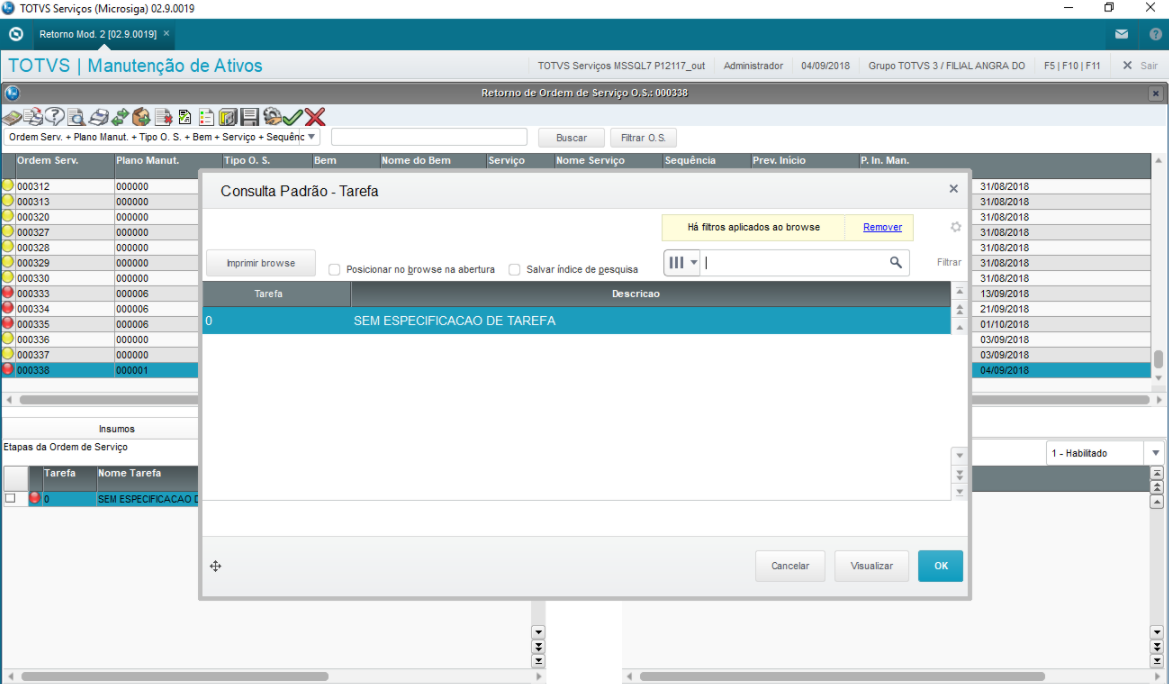This screenshot has width=1169, height=684.
Task: Click the Filtrar label in dialog
Action: 948,263
